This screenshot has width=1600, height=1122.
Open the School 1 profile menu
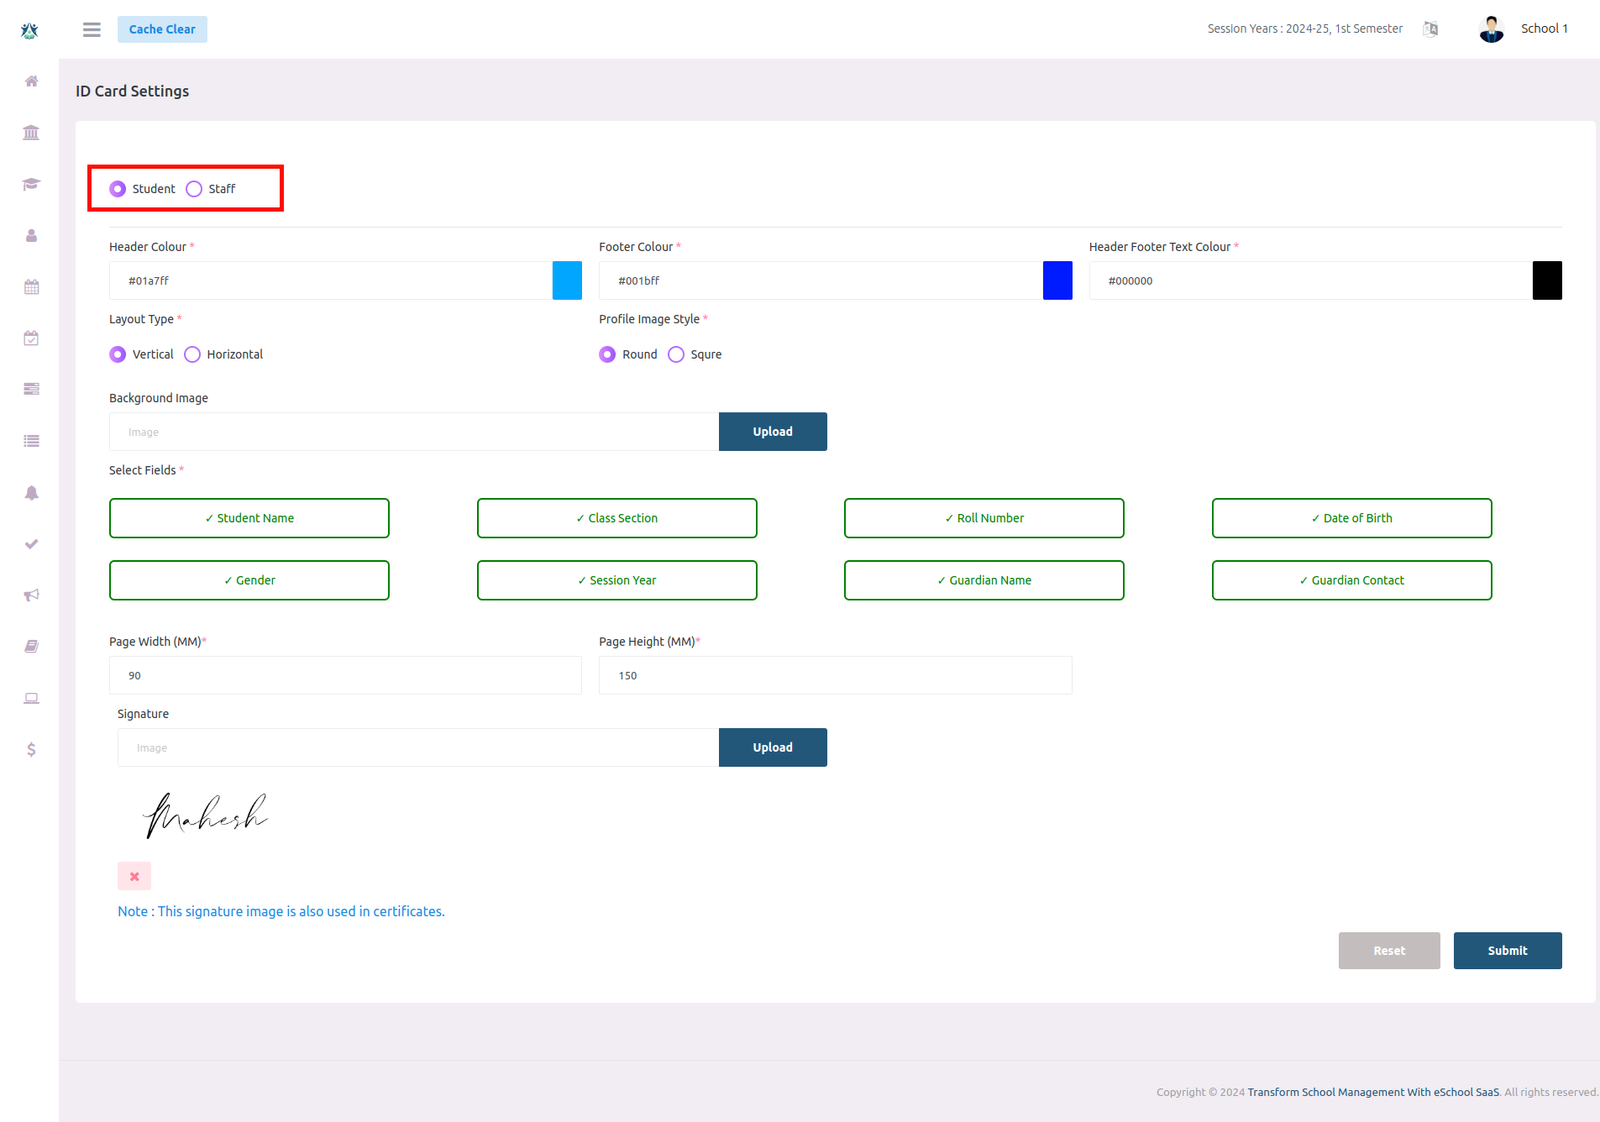click(x=1524, y=29)
